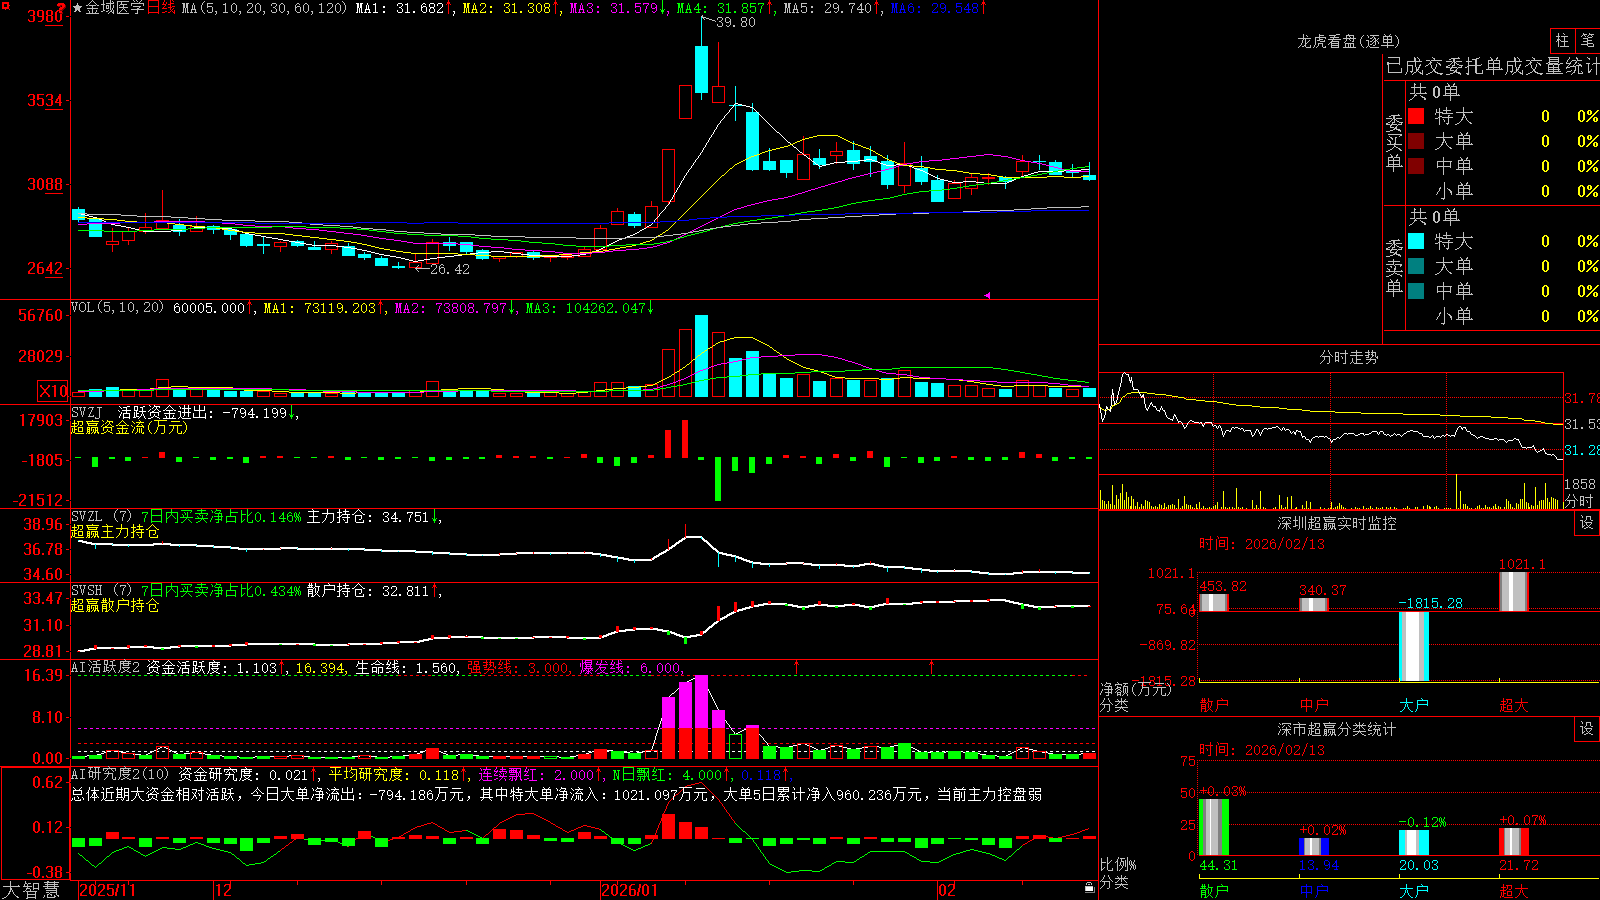Click the 活跃资金进出: -794.199 value
Image resolution: width=1600 pixels, height=900 pixels.
(x=203, y=412)
